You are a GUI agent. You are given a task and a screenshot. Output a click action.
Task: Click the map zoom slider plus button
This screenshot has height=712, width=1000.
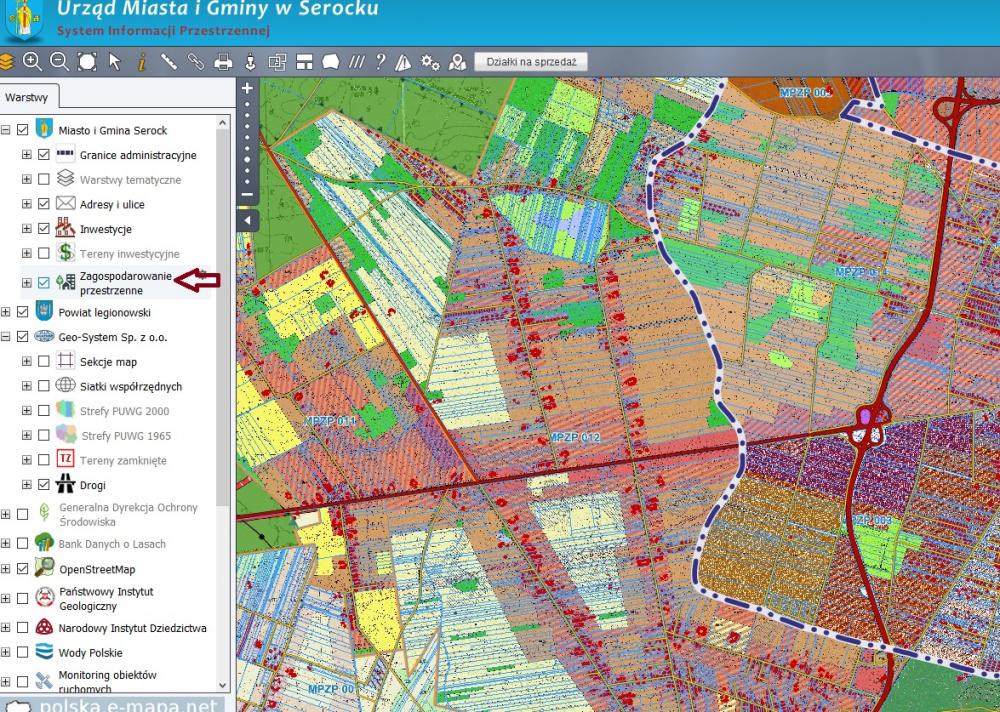pos(247,88)
